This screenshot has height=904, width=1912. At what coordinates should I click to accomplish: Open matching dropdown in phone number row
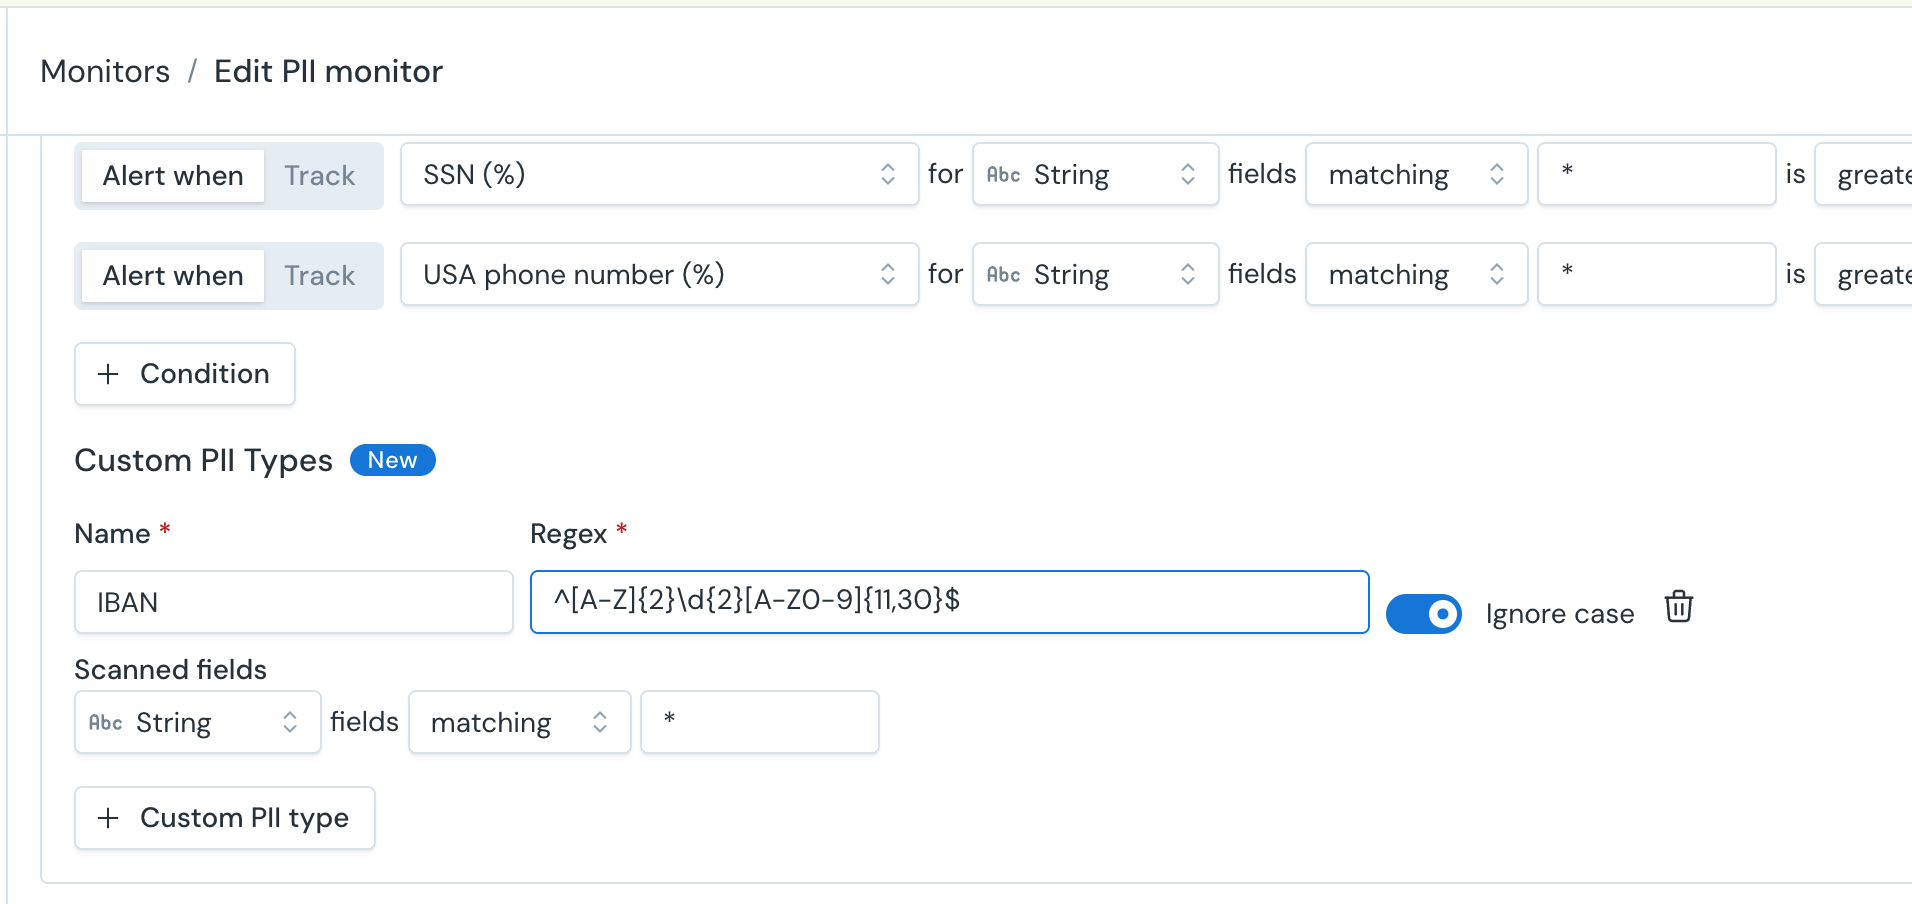[1416, 275]
